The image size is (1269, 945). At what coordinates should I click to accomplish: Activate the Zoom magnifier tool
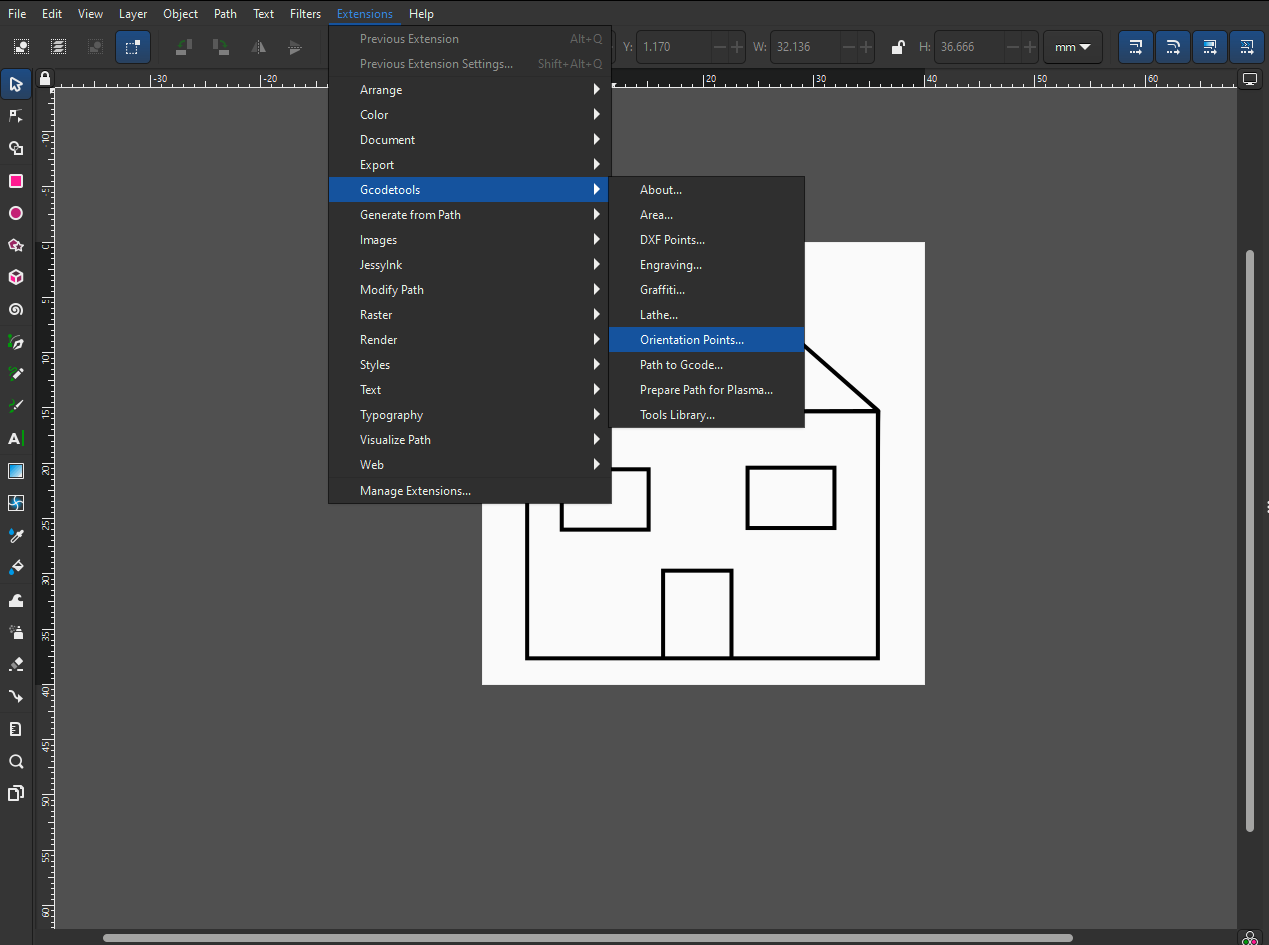pyautogui.click(x=16, y=761)
